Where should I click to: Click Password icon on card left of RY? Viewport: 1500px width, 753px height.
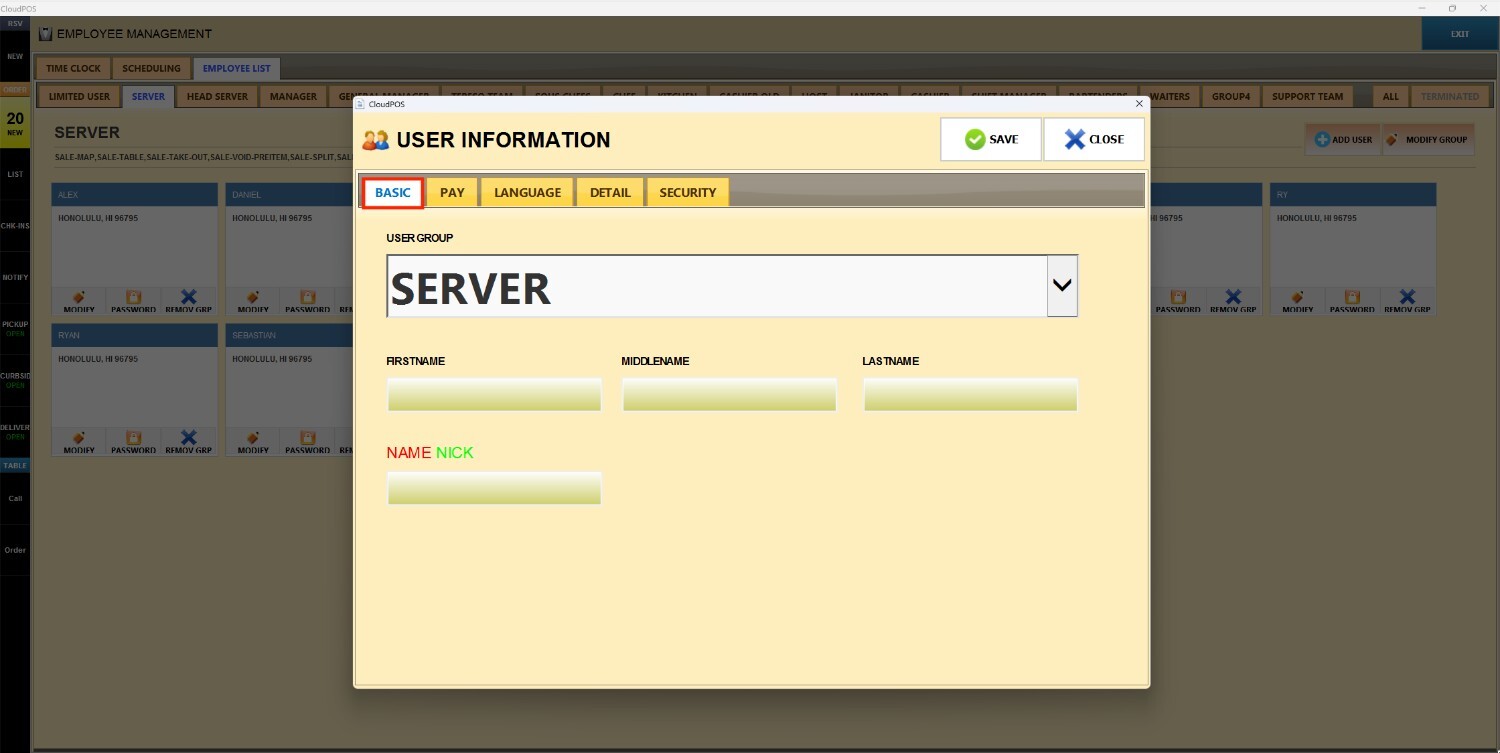coord(1179,297)
